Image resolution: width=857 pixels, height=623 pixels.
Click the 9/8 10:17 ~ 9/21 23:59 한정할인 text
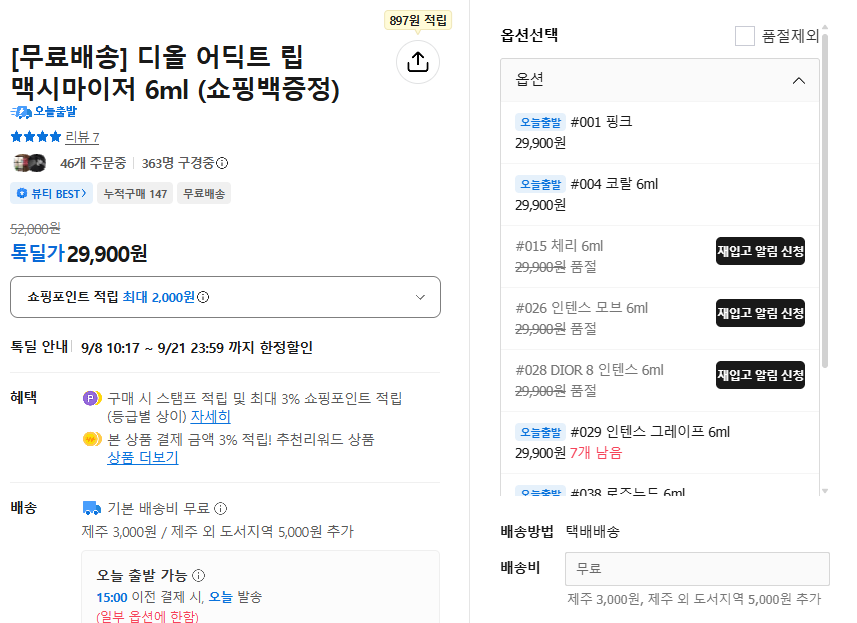pos(197,348)
